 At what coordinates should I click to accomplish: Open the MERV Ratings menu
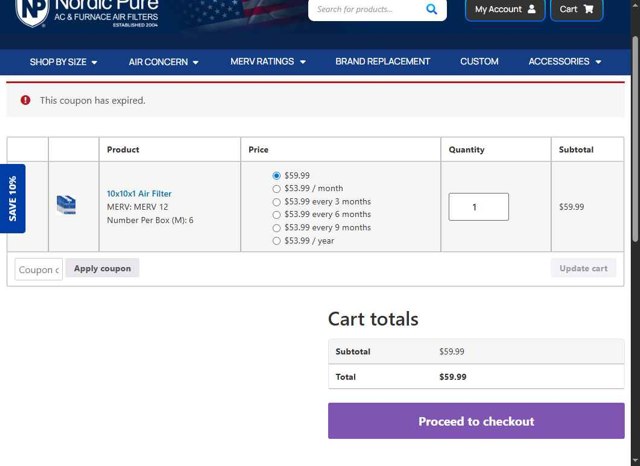[x=268, y=62]
